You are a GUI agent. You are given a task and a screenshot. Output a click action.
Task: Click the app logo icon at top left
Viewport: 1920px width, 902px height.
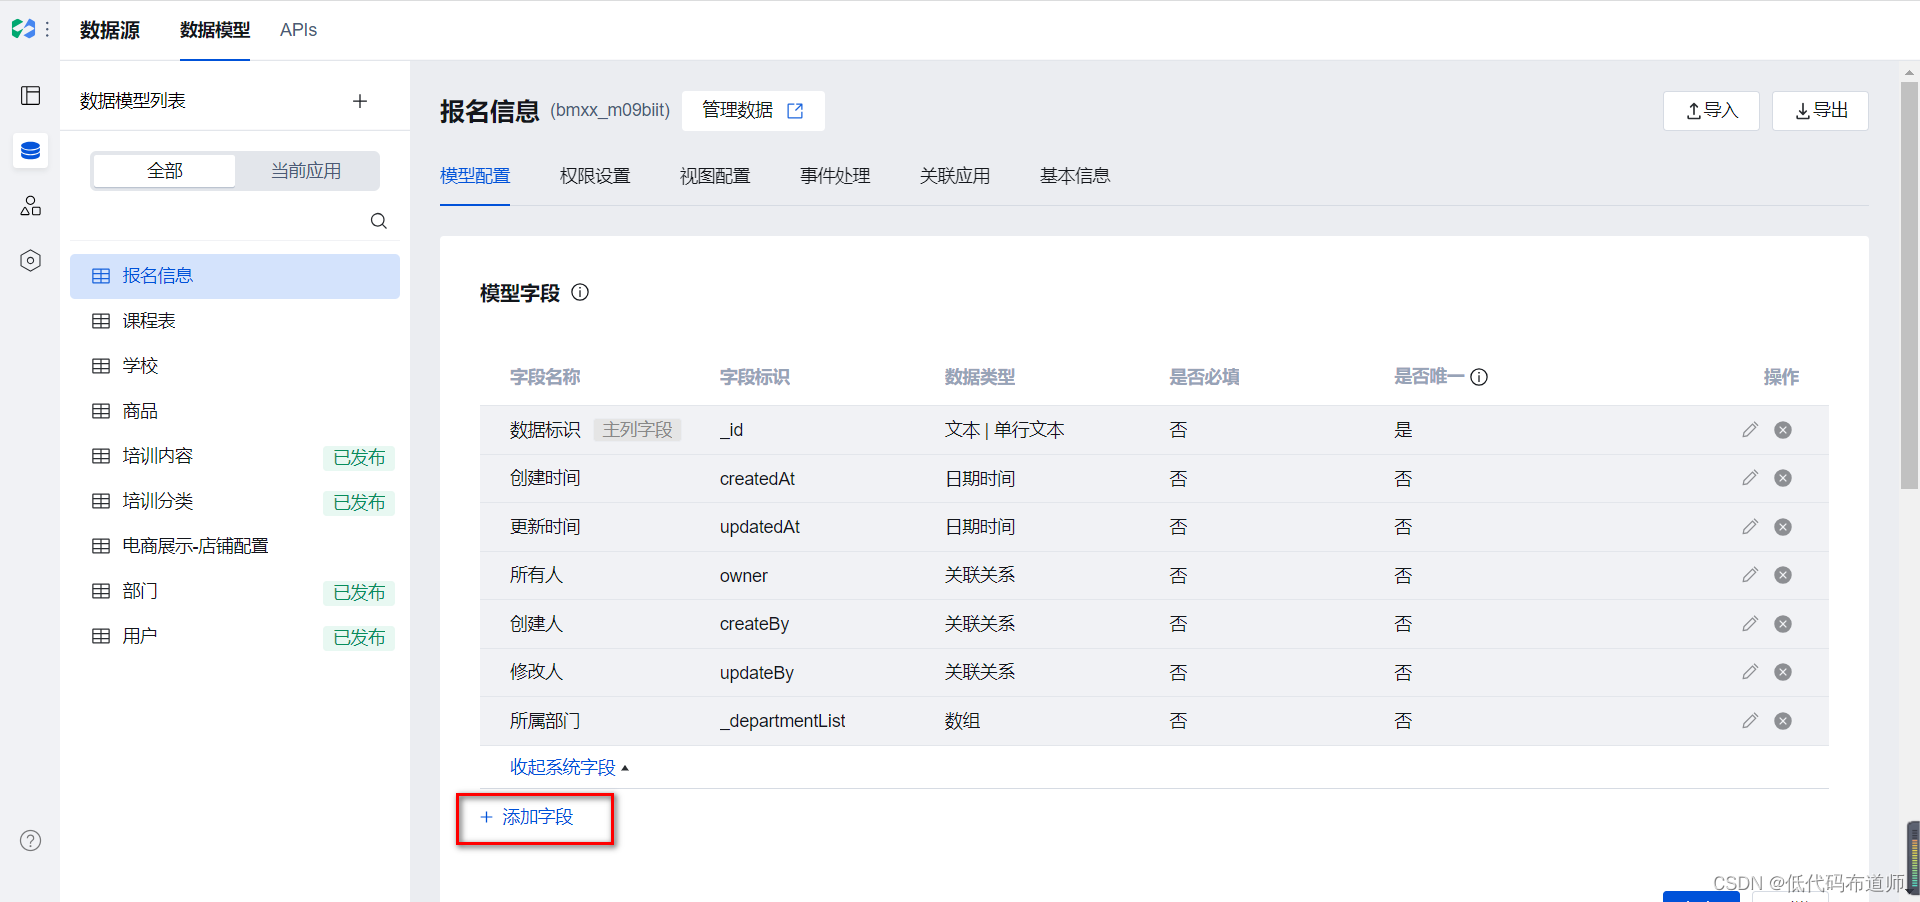23,29
